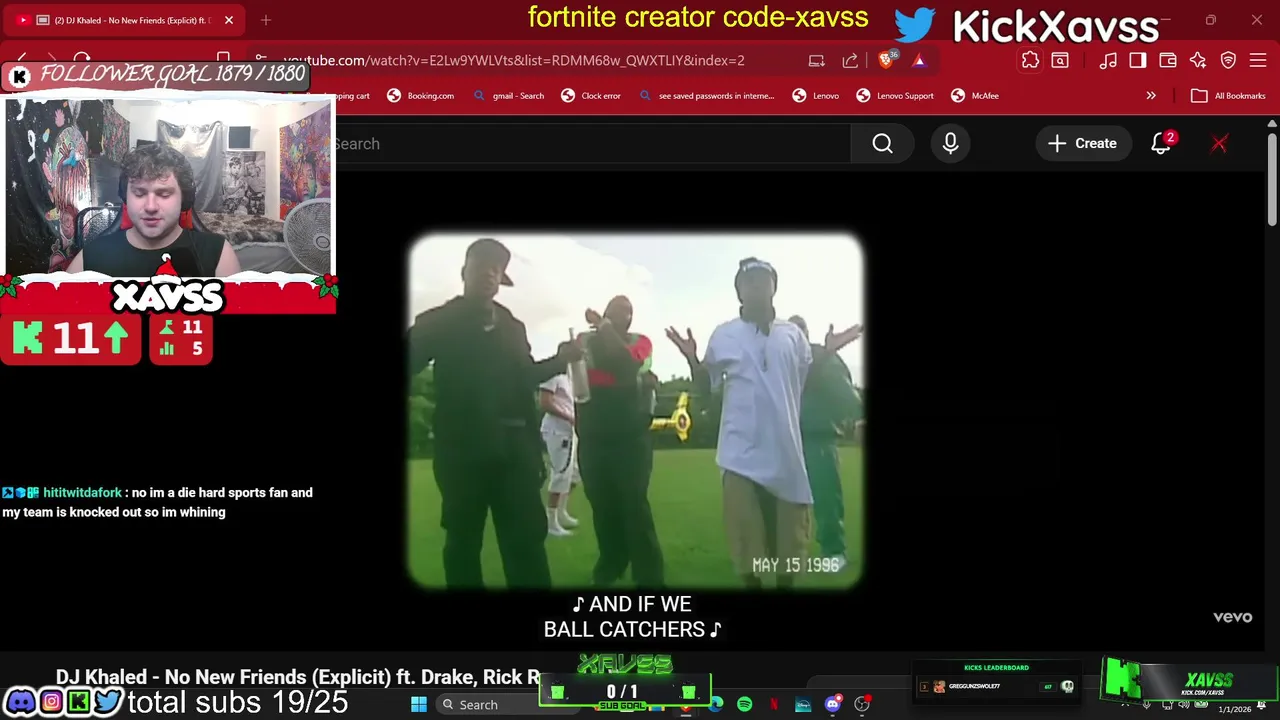Open the Leo AI sparkle icon
The width and height of the screenshot is (1280, 720).
[x=1198, y=60]
